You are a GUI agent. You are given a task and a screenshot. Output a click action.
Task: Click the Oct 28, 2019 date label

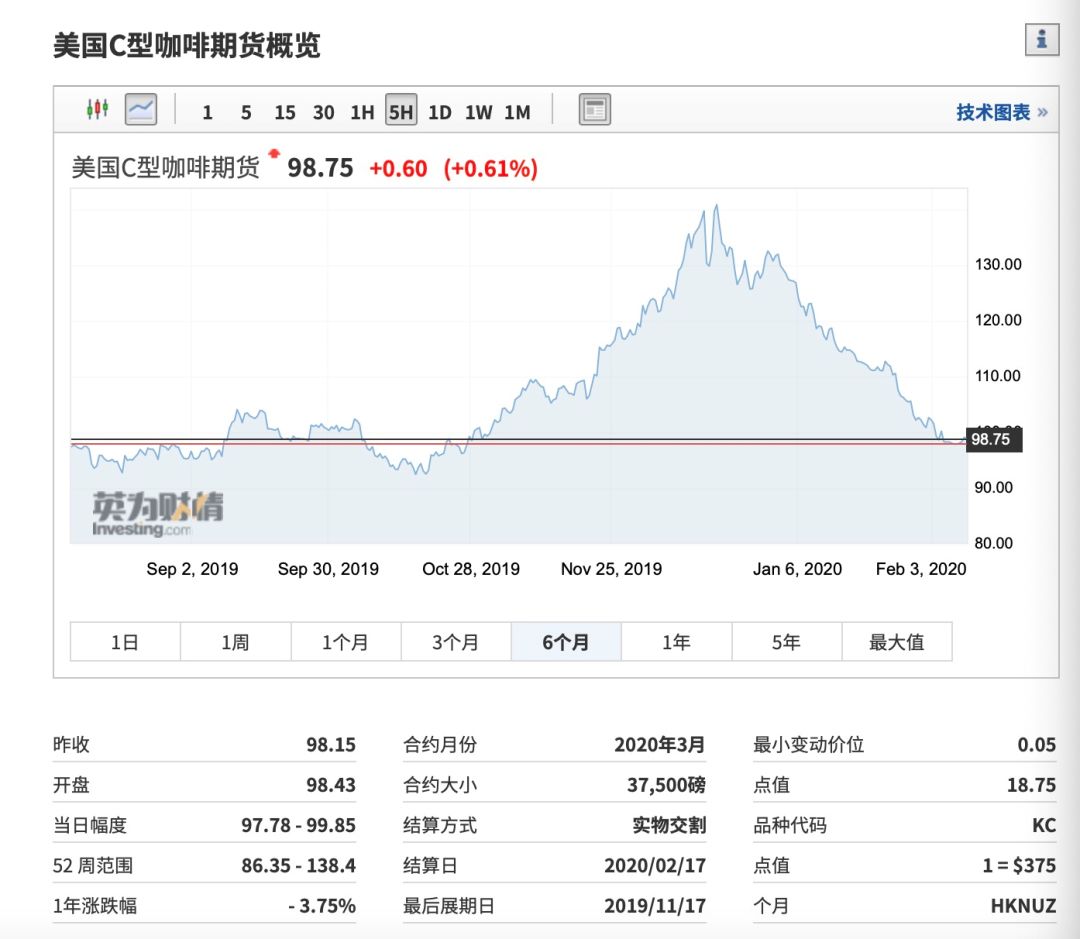pos(471,569)
